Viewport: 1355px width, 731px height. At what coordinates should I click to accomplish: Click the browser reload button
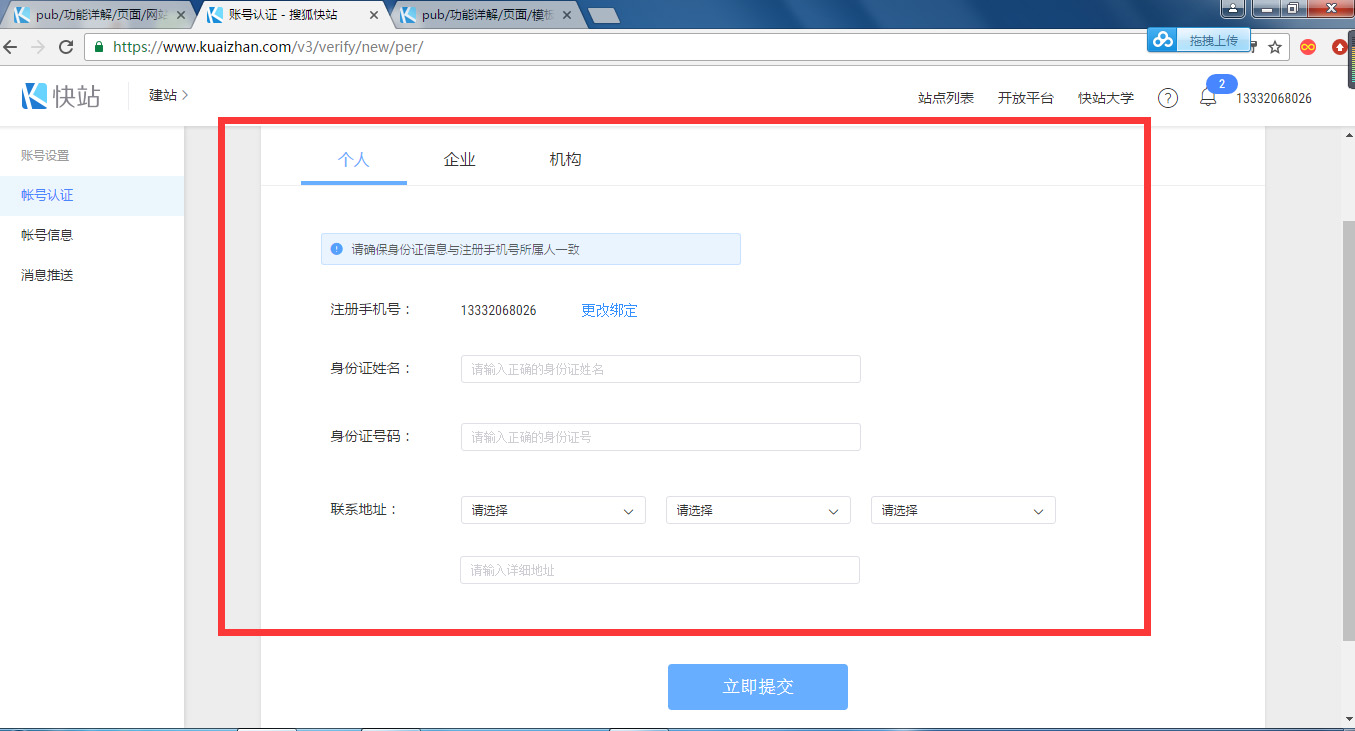[66, 47]
